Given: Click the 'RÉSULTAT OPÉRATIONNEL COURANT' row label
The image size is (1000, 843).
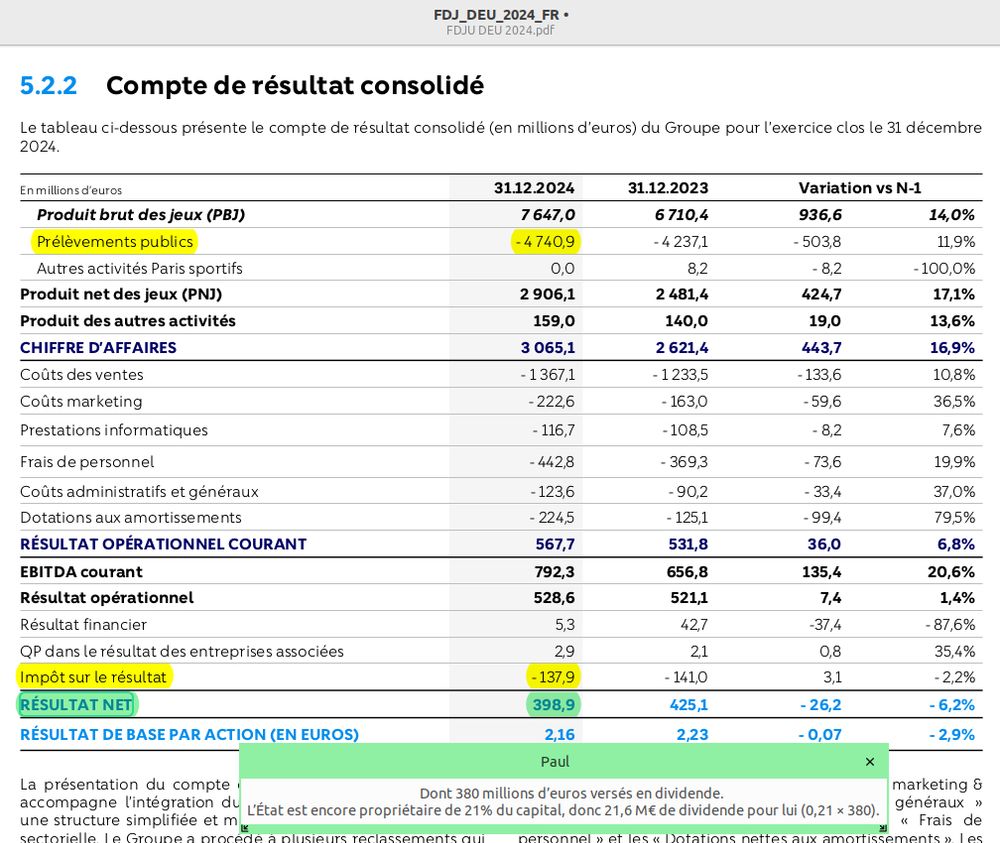Looking at the screenshot, I should click(x=163, y=544).
